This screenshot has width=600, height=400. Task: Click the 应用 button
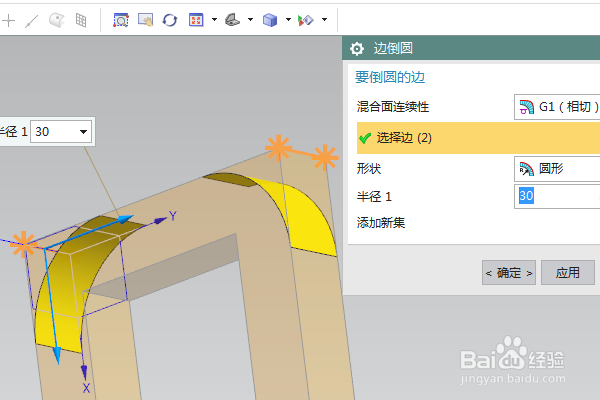[x=568, y=273]
